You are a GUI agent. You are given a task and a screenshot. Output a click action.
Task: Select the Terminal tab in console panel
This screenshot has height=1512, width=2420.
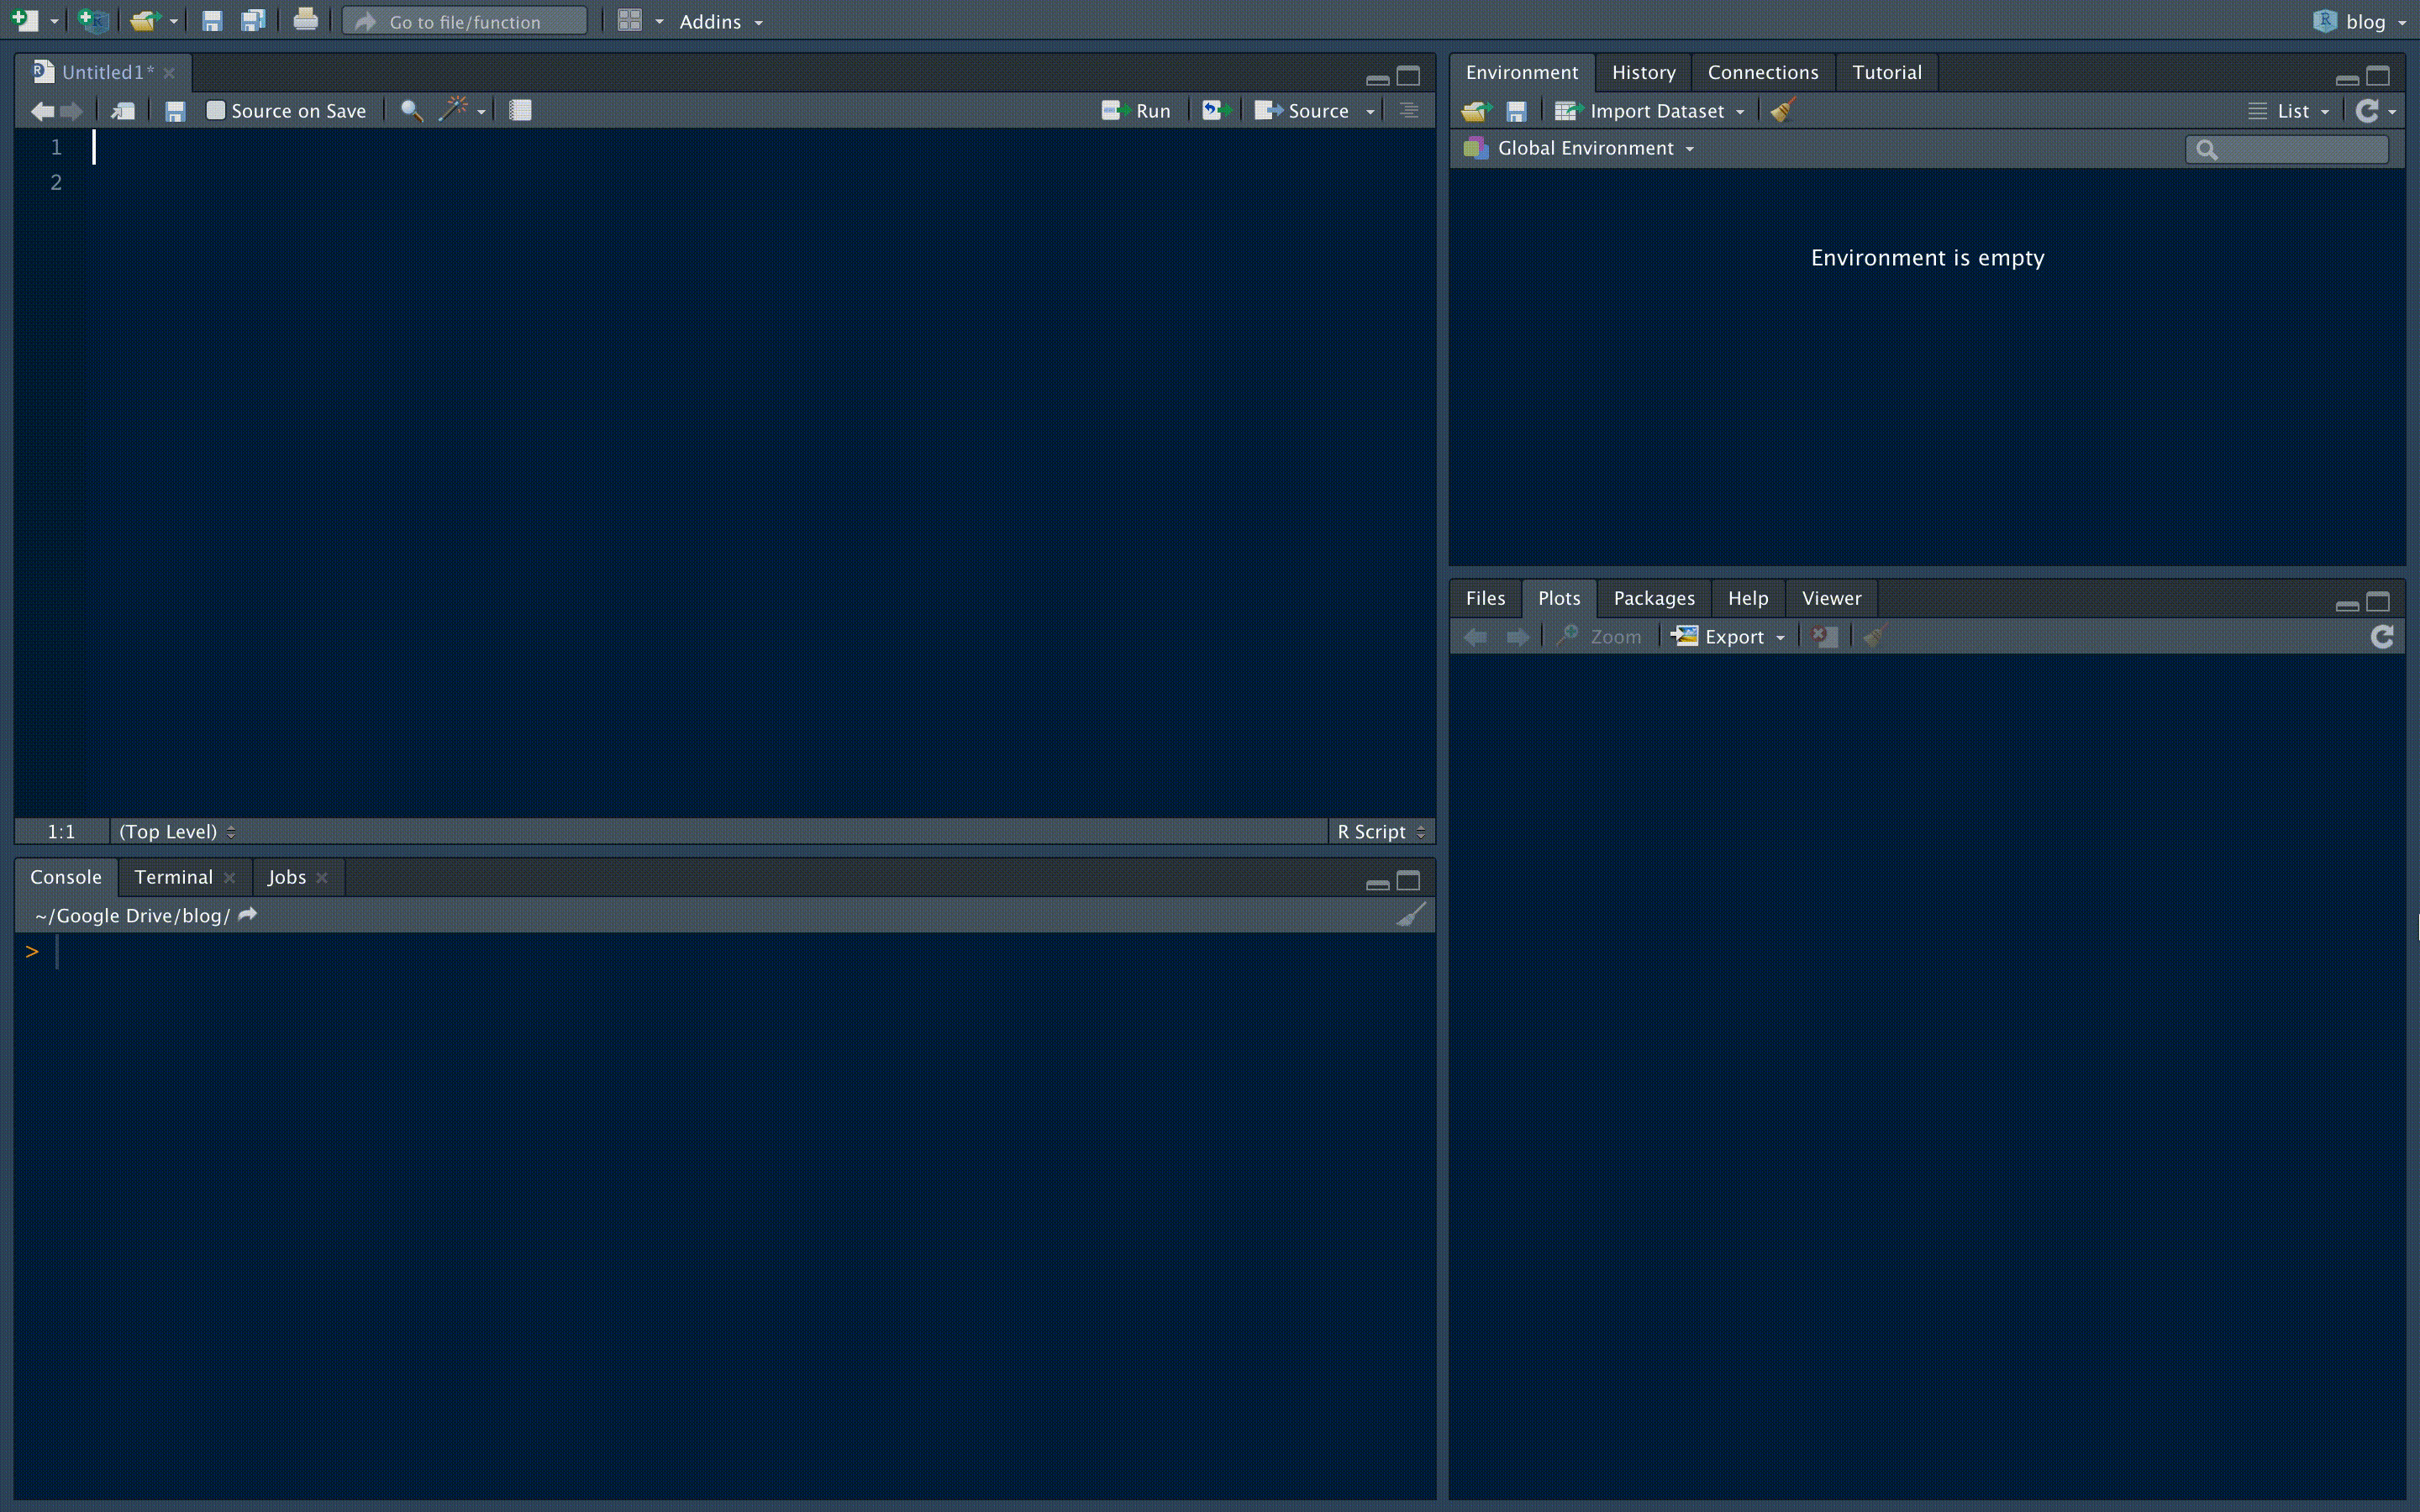(x=172, y=876)
